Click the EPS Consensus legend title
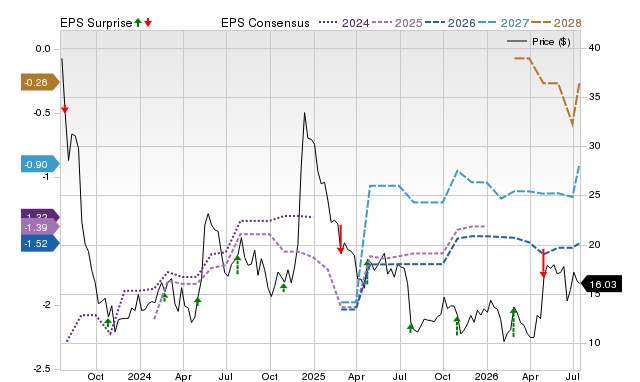 [265, 23]
